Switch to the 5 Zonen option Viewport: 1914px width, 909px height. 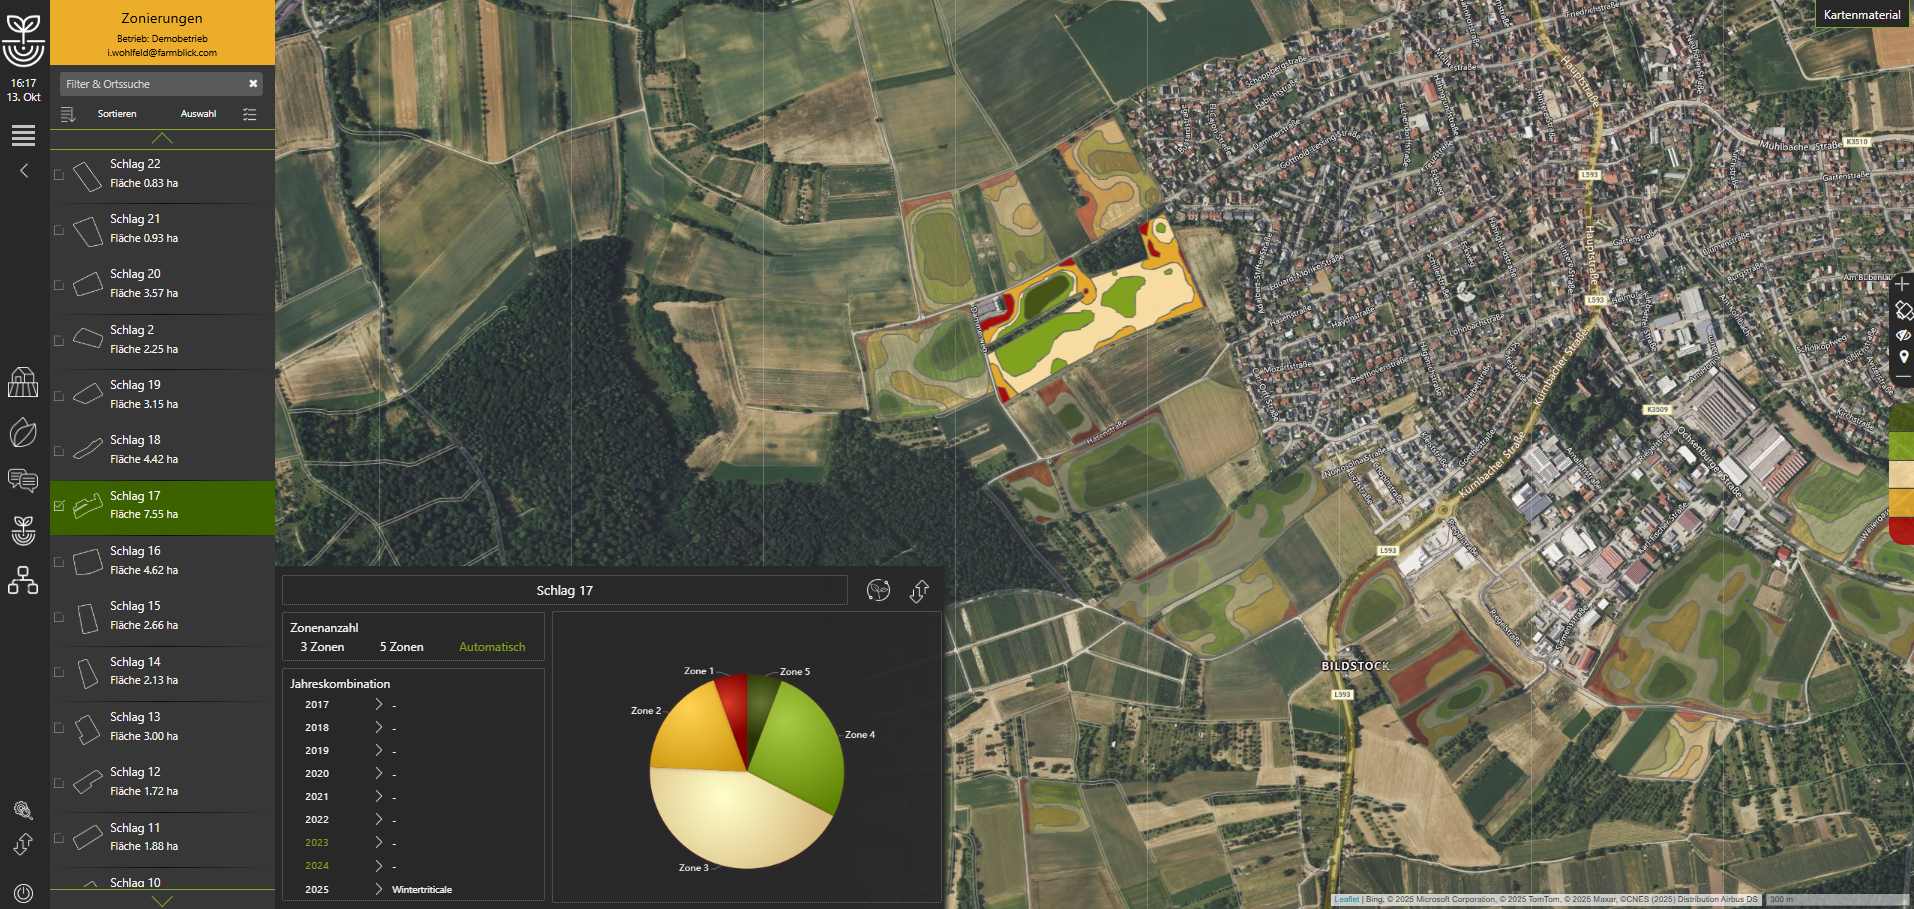point(401,647)
